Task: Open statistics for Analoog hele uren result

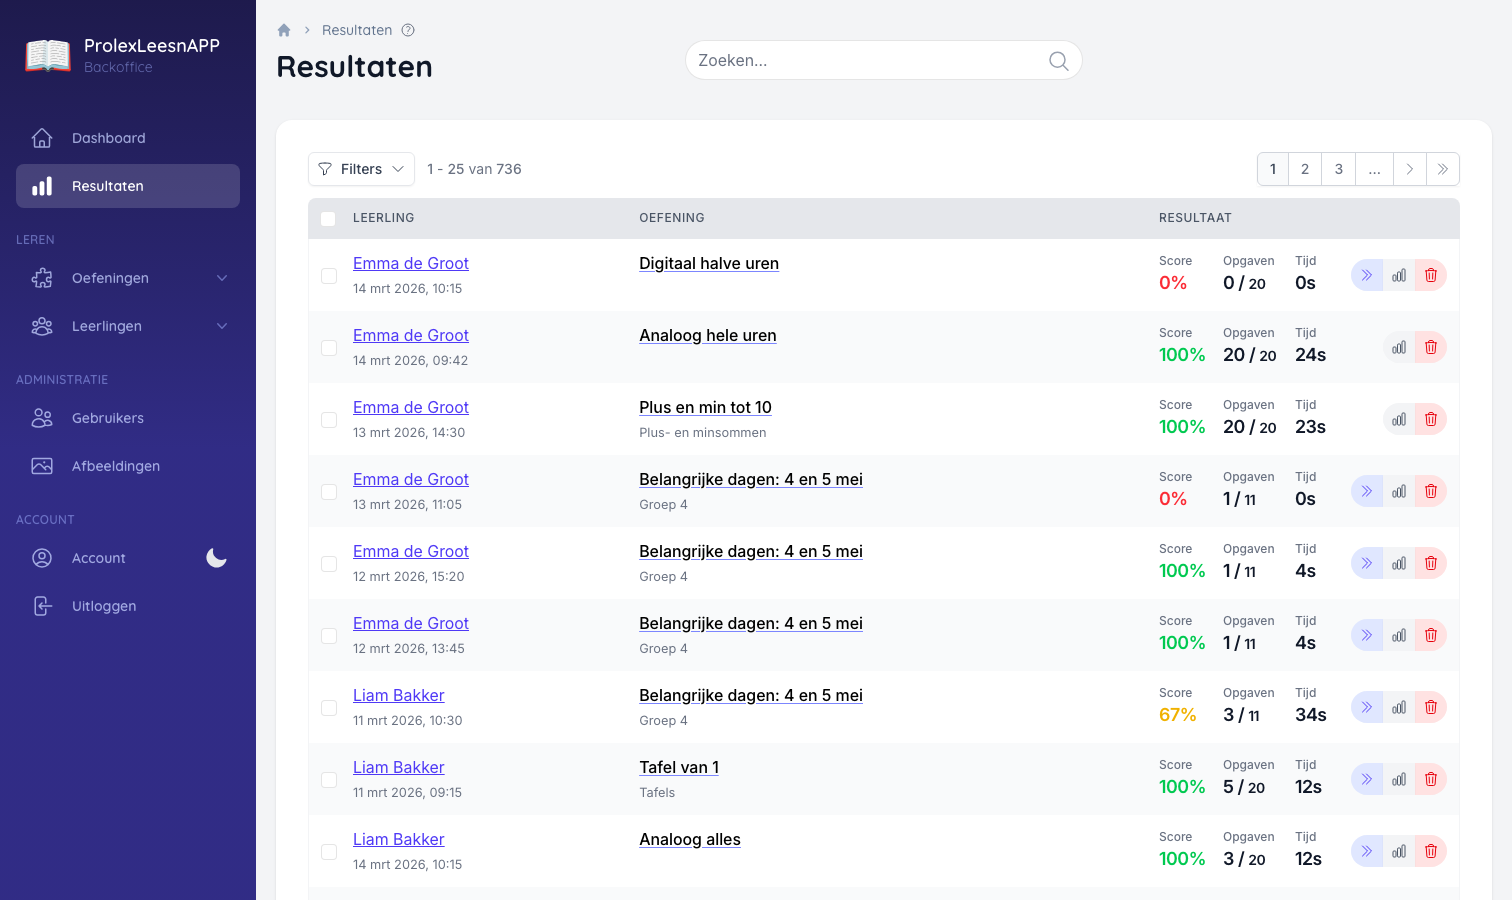Action: 1399,347
